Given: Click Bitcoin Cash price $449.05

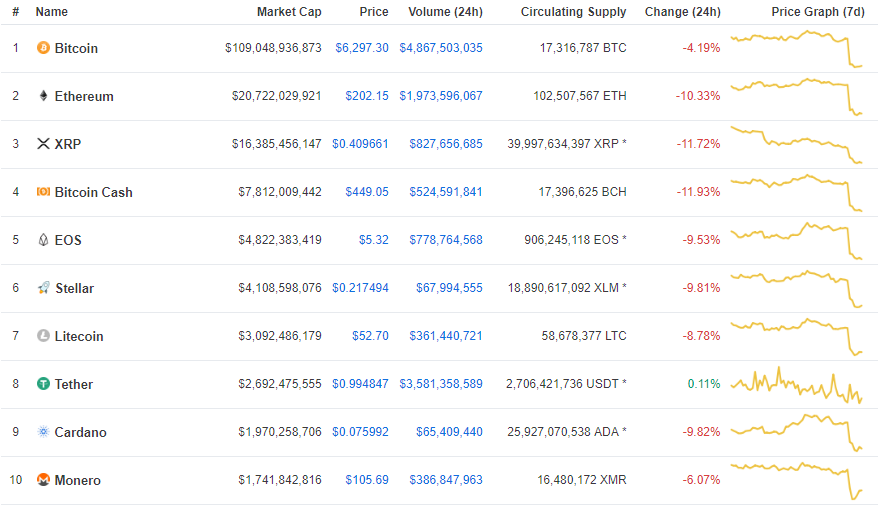Looking at the screenshot, I should click(367, 192).
